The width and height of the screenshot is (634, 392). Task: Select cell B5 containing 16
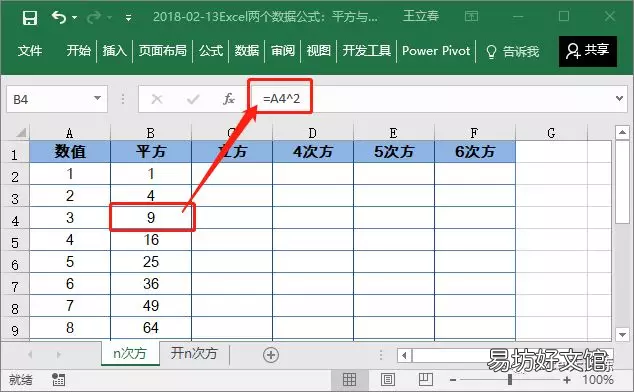[x=150, y=239]
